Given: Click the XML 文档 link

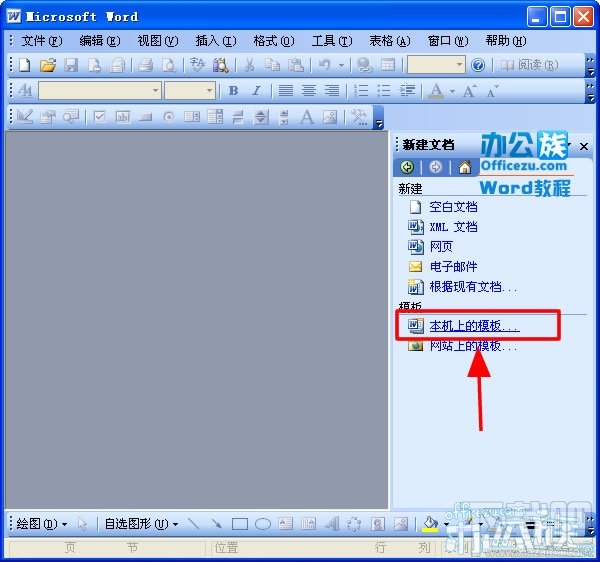Looking at the screenshot, I should tap(453, 227).
